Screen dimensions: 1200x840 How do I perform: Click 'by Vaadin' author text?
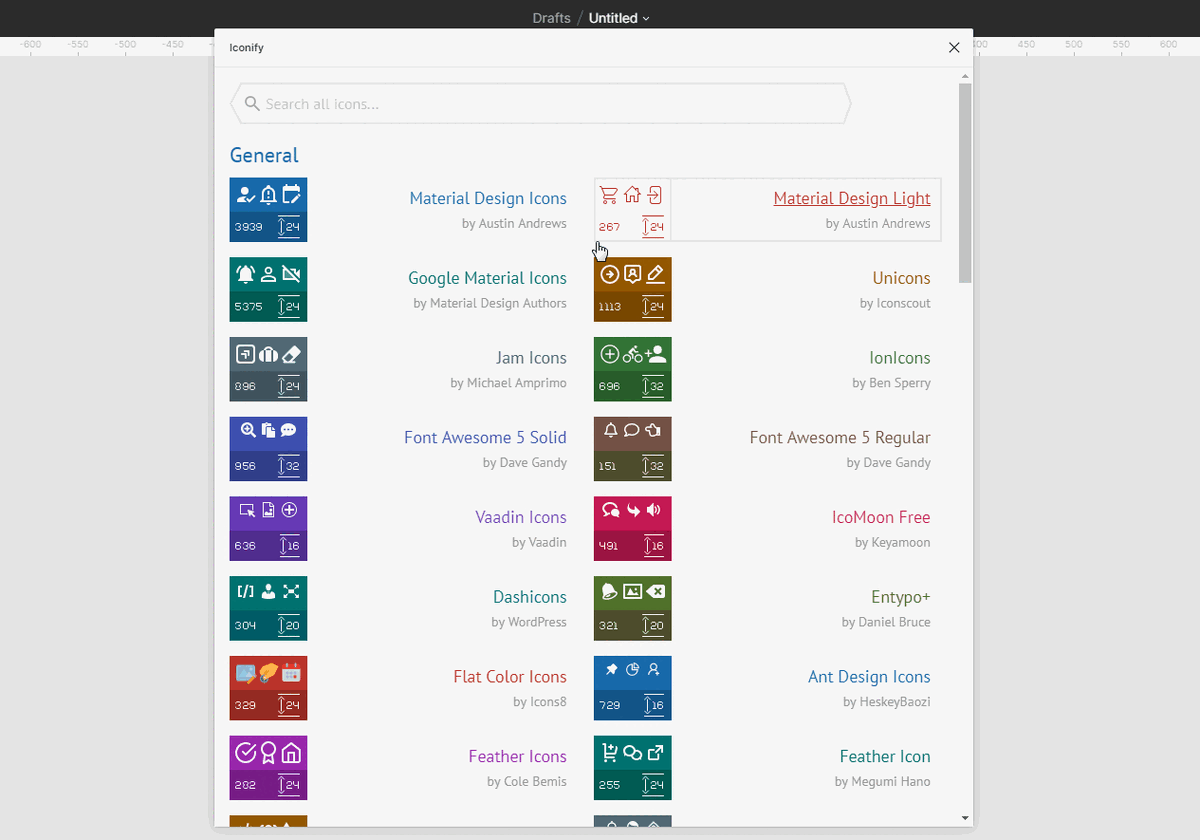[539, 542]
